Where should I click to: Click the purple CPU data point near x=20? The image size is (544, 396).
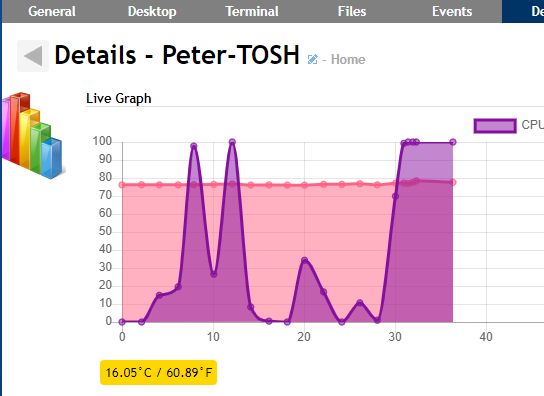tap(305, 260)
